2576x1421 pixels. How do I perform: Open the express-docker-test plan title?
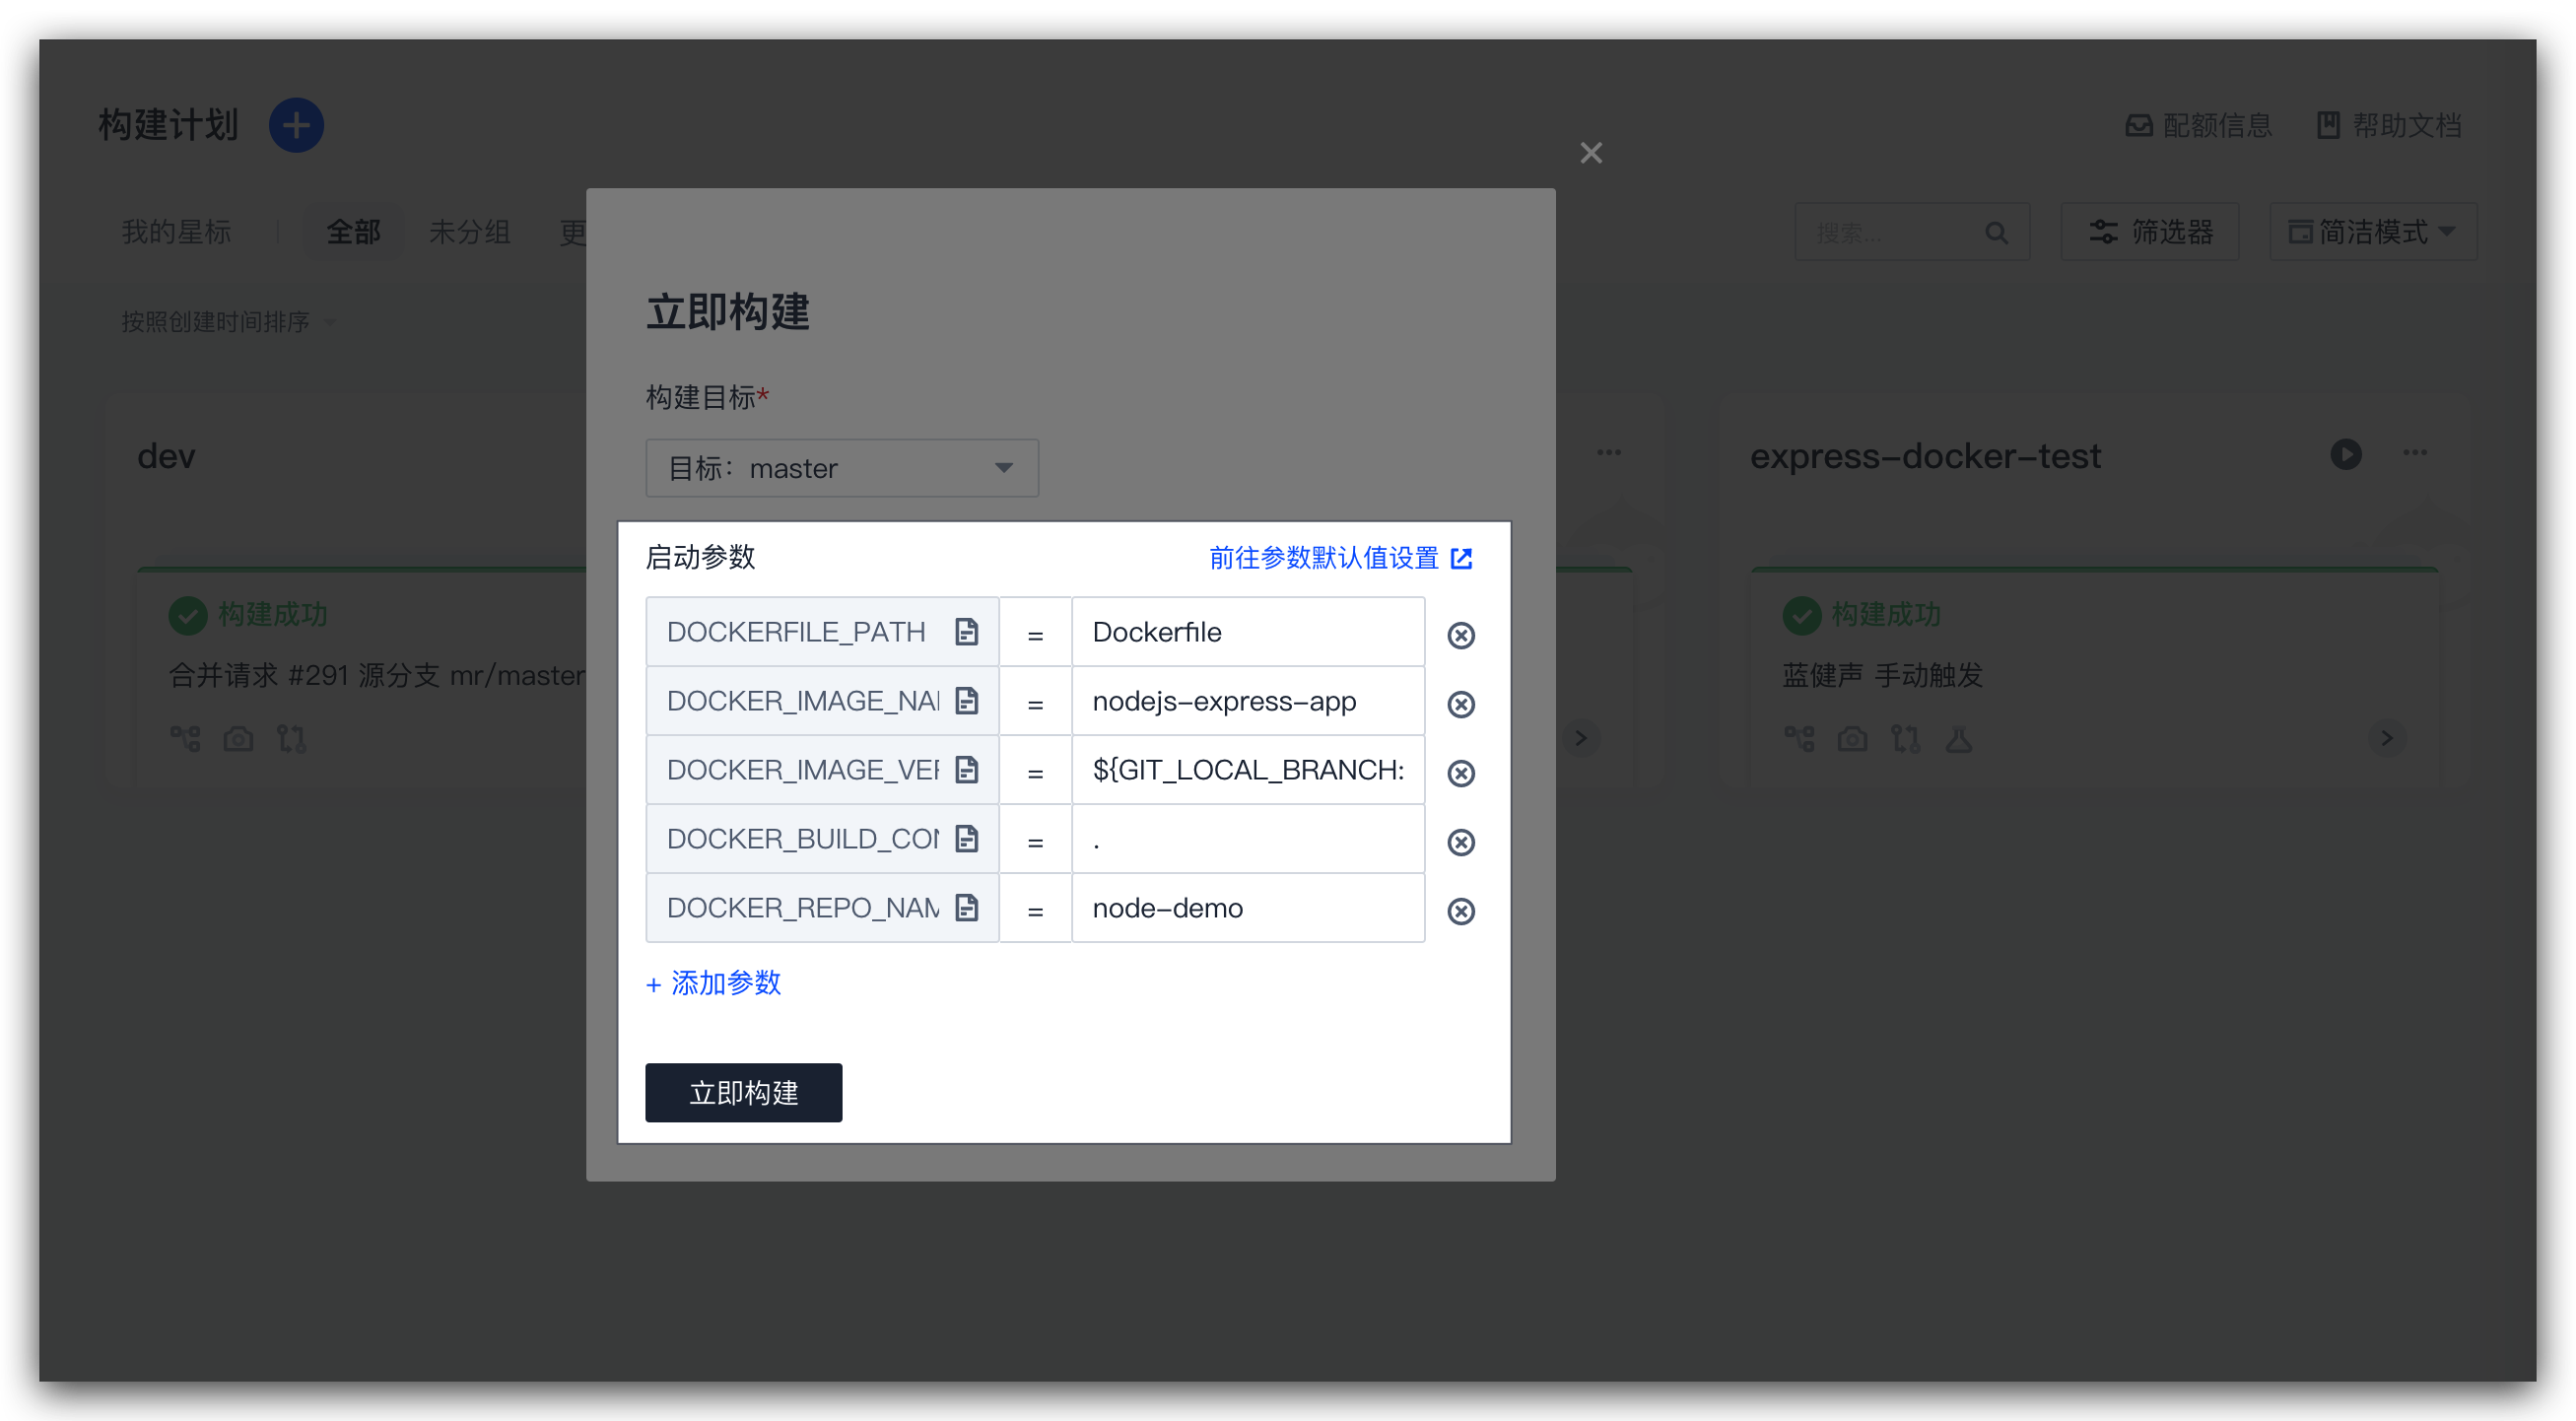coord(1925,456)
